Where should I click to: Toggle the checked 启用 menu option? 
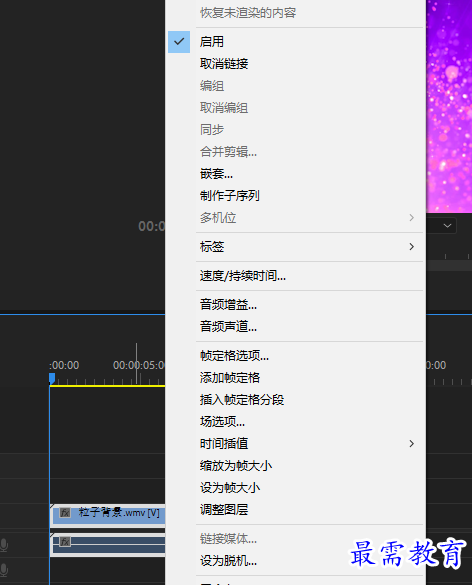[295, 42]
